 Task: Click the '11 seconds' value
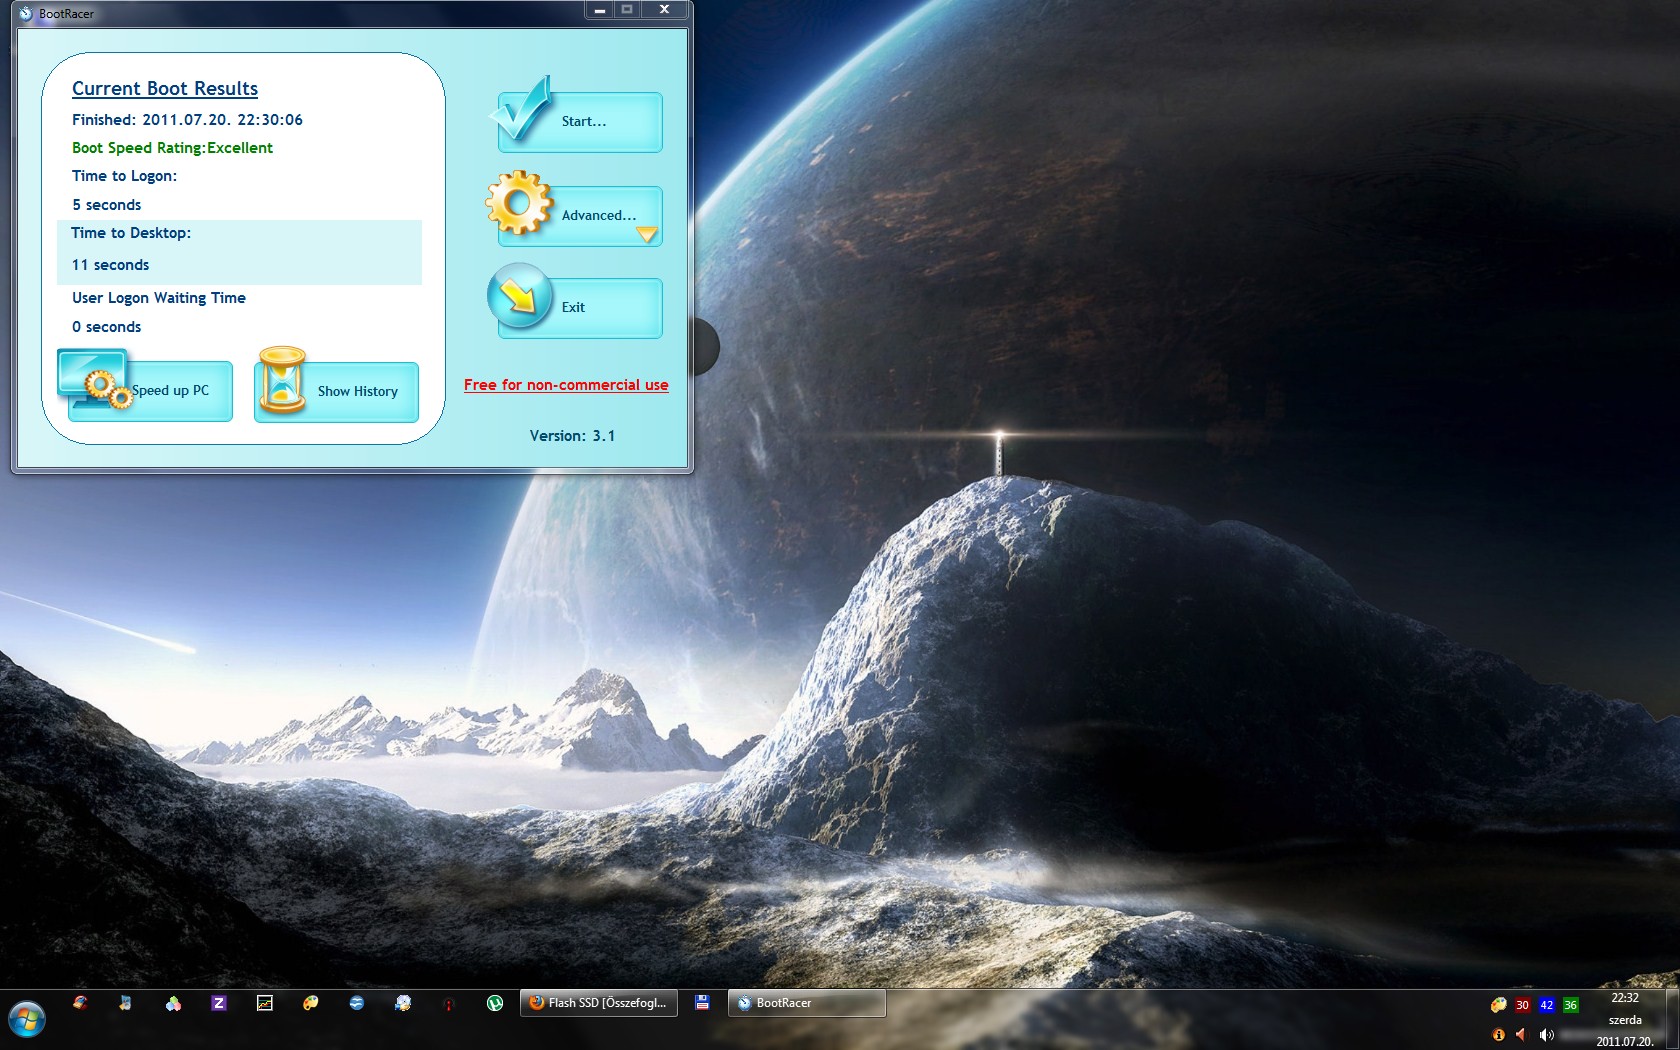click(110, 265)
